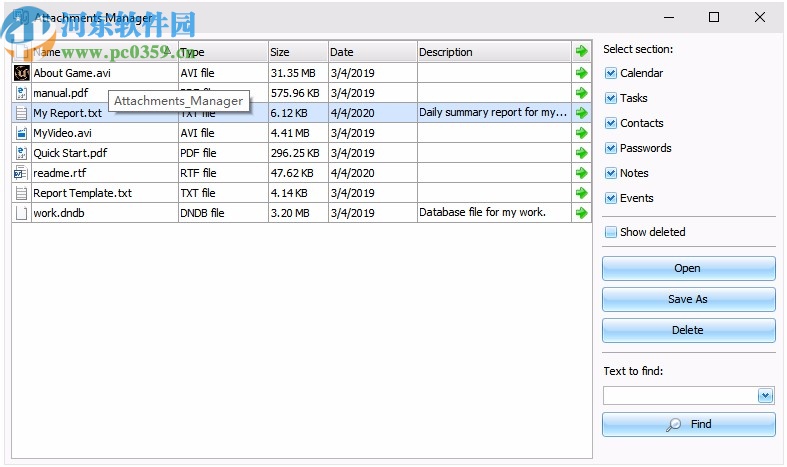Click the green arrow in work.dndb row
This screenshot has width=787, height=467.
(x=581, y=213)
